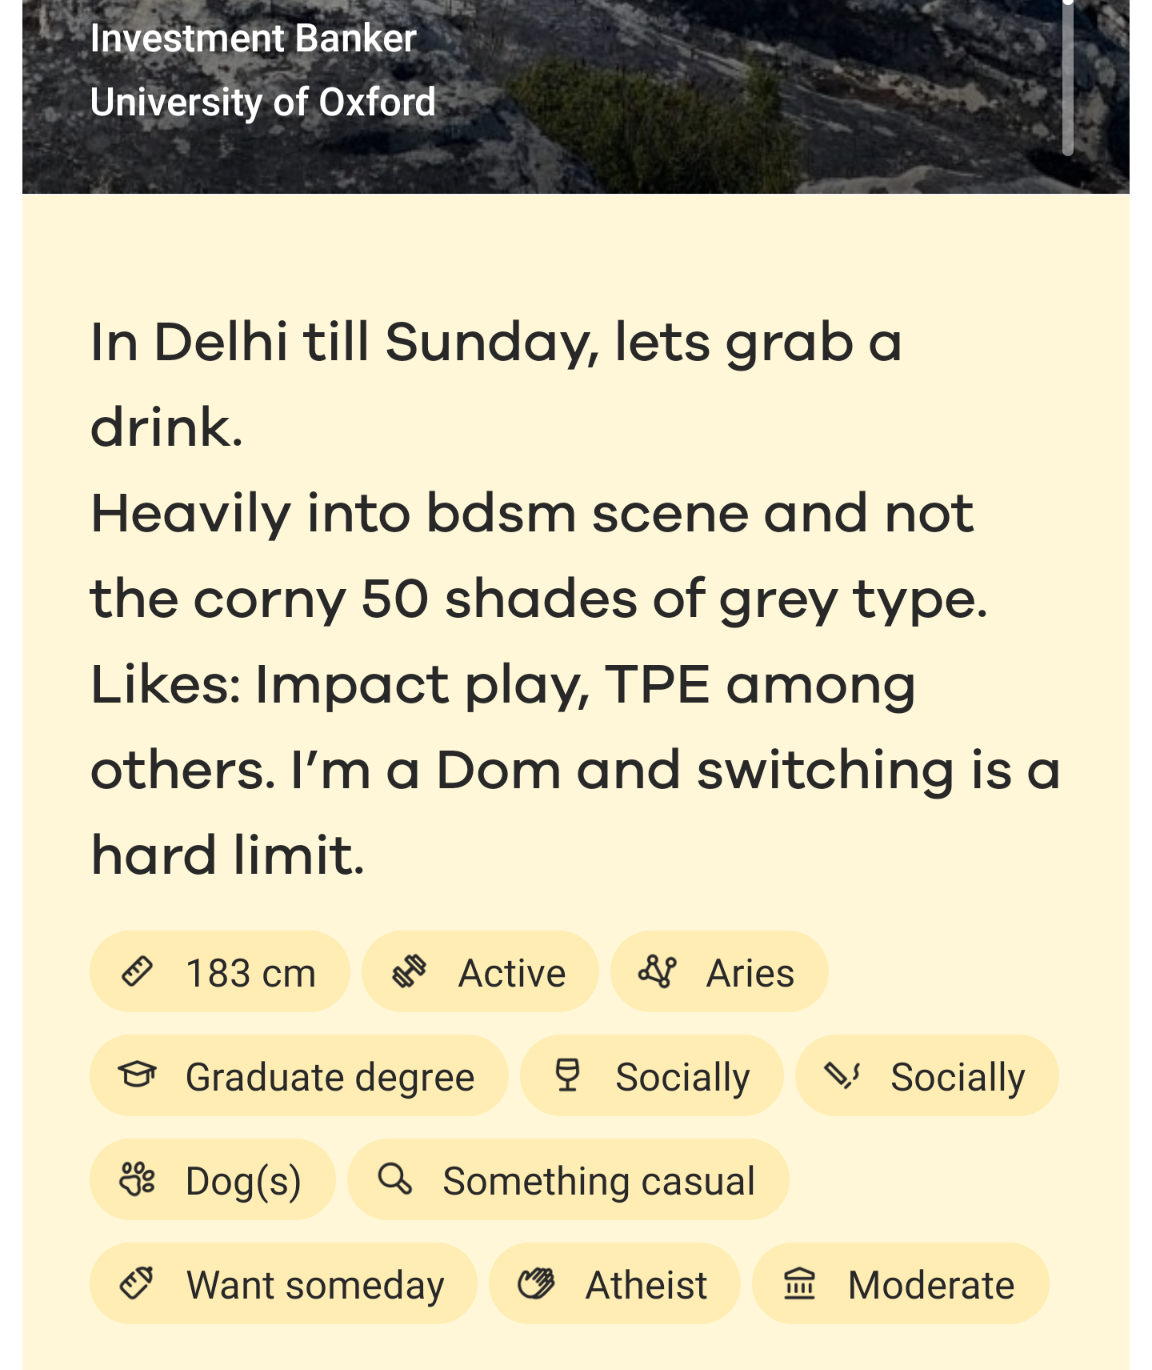Image resolution: width=1152 pixels, height=1370 pixels.
Task: Tap the ruler icon beside 183 cm
Action: coord(137,972)
